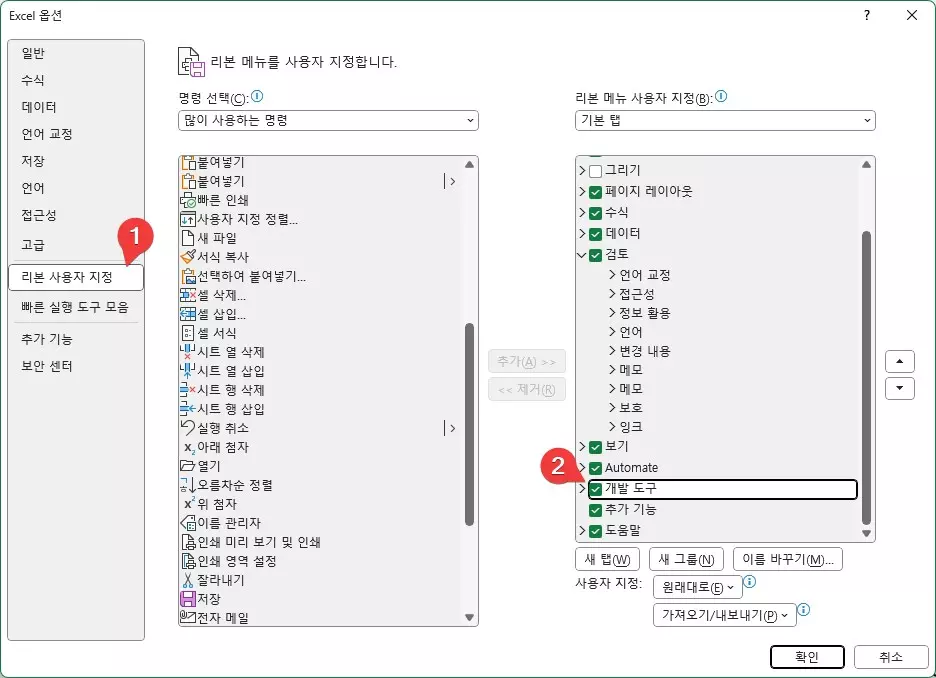Click the 이름 바꾸기 button

pos(788,559)
